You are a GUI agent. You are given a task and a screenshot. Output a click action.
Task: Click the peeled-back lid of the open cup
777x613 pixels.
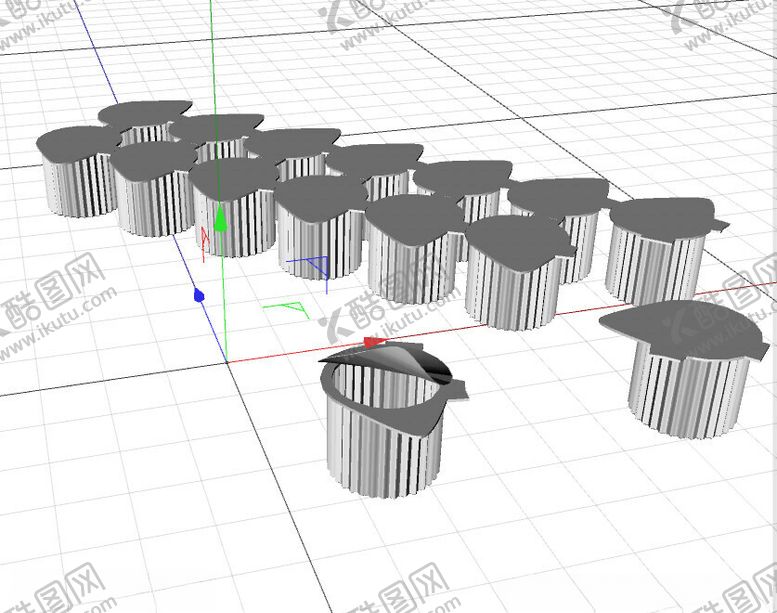pos(389,362)
